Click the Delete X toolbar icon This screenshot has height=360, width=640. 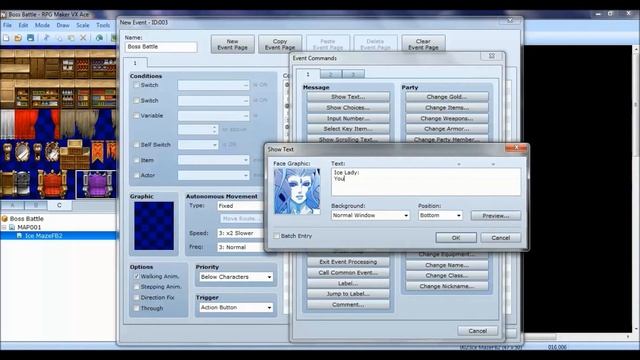pos(83,38)
